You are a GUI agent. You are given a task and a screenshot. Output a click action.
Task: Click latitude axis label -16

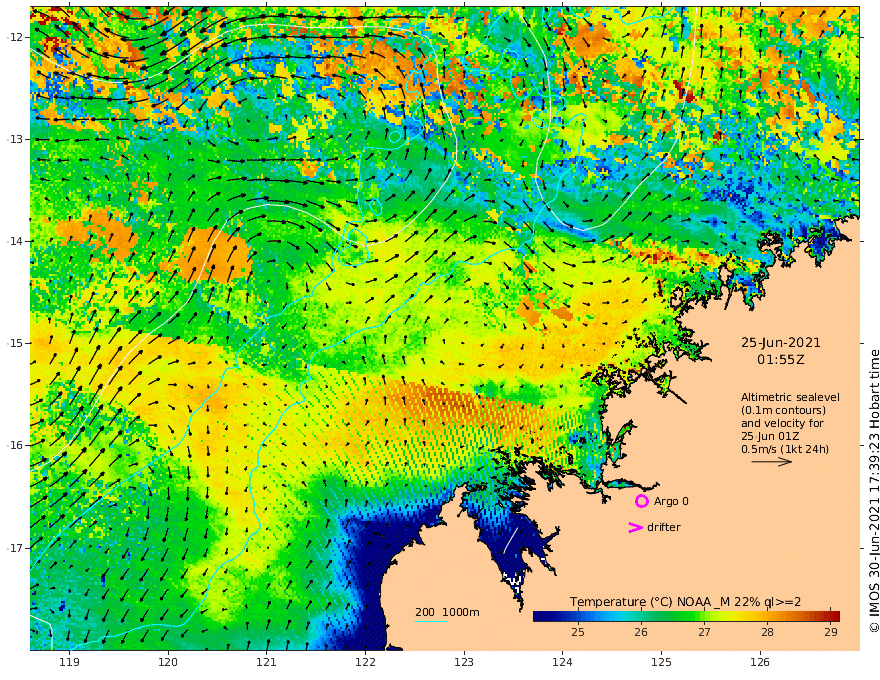pos(14,445)
